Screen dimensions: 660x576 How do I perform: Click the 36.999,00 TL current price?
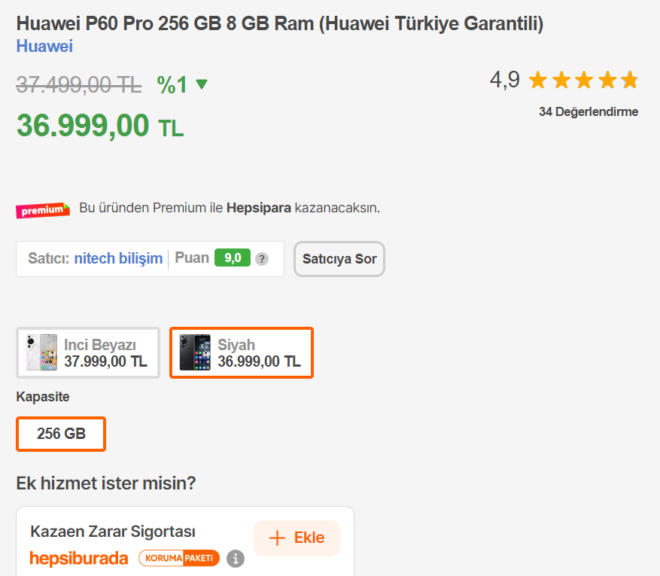tap(100, 126)
